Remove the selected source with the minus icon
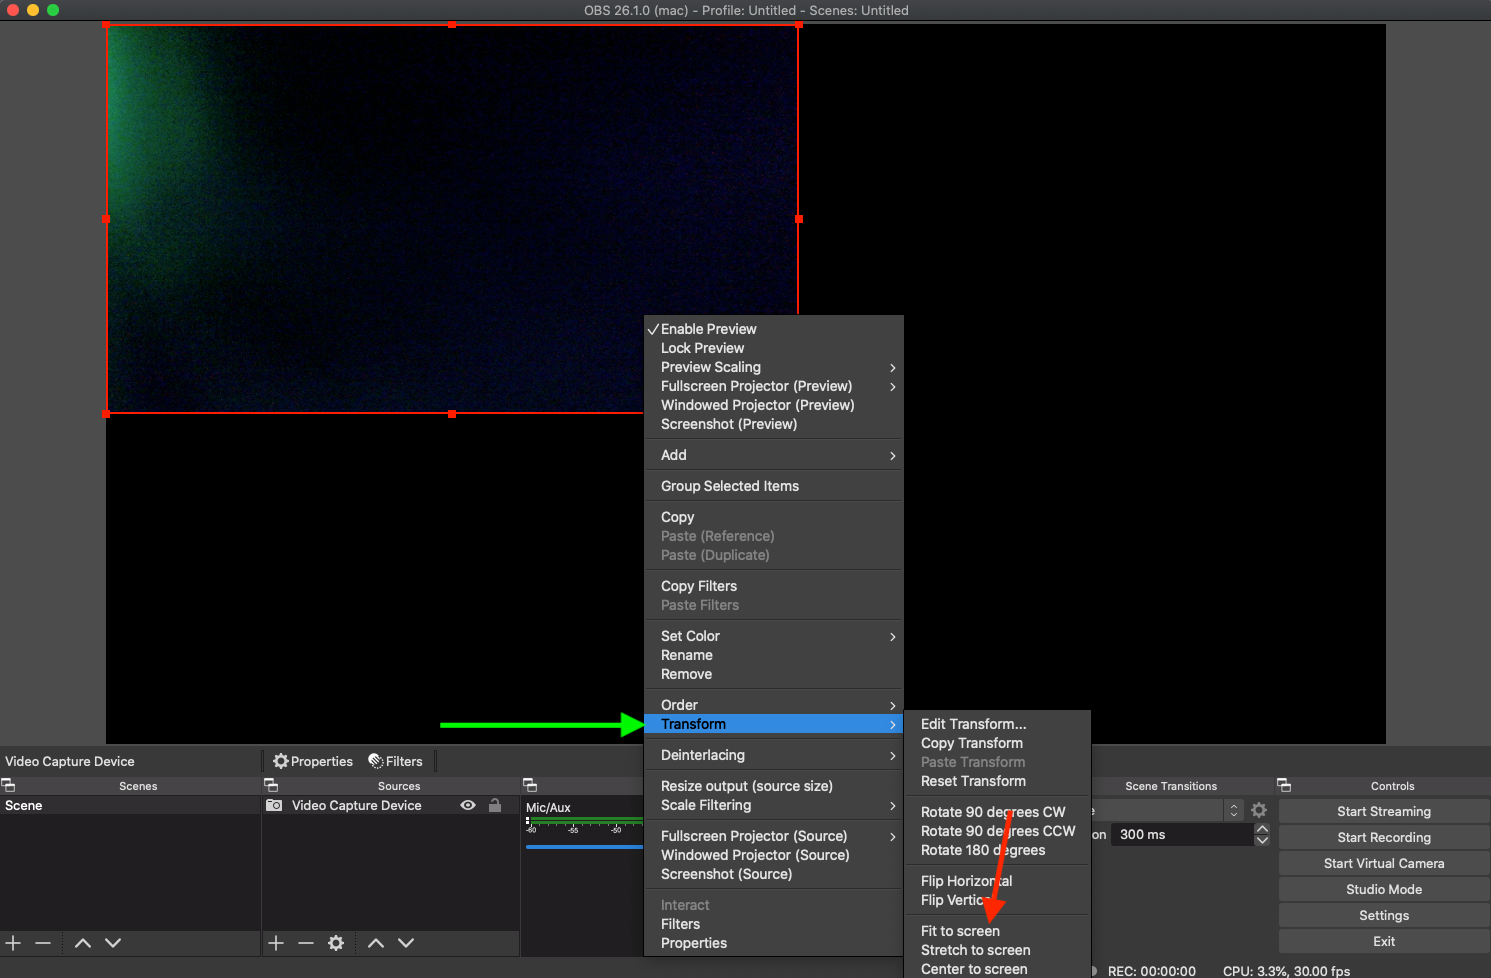The height and width of the screenshot is (978, 1491). 306,943
